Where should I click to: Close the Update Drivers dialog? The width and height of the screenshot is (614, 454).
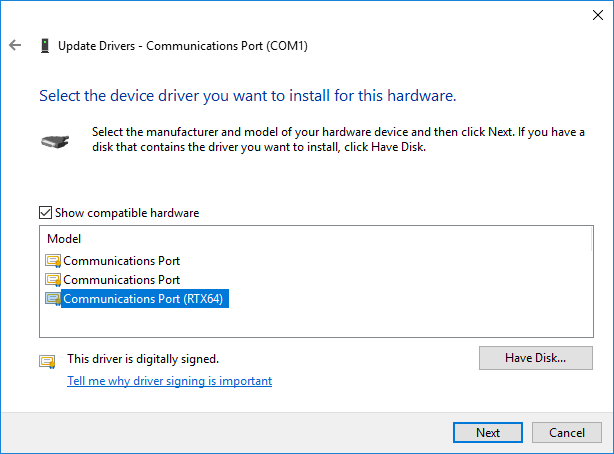(x=598, y=15)
